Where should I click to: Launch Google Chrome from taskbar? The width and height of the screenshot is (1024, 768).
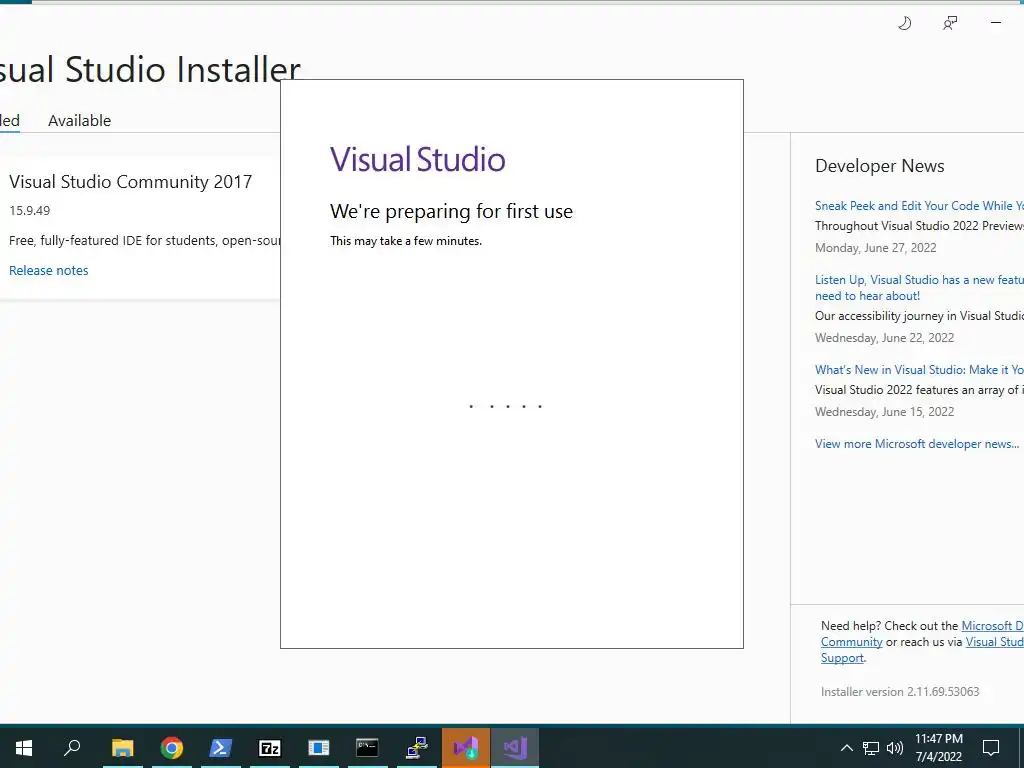[x=171, y=747]
